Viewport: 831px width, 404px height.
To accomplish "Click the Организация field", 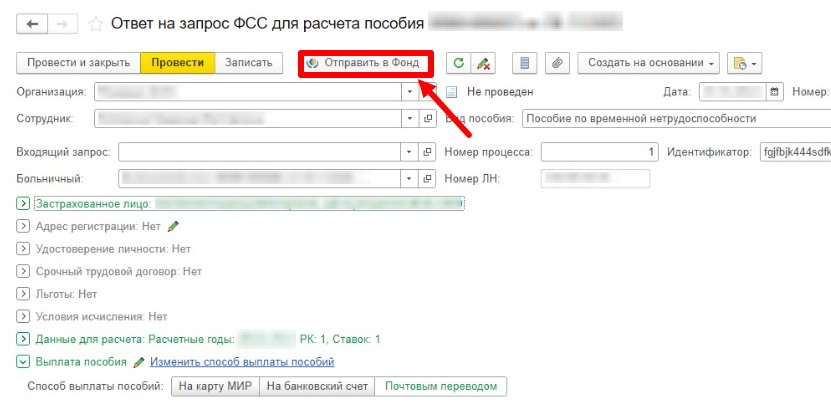I will (x=248, y=92).
